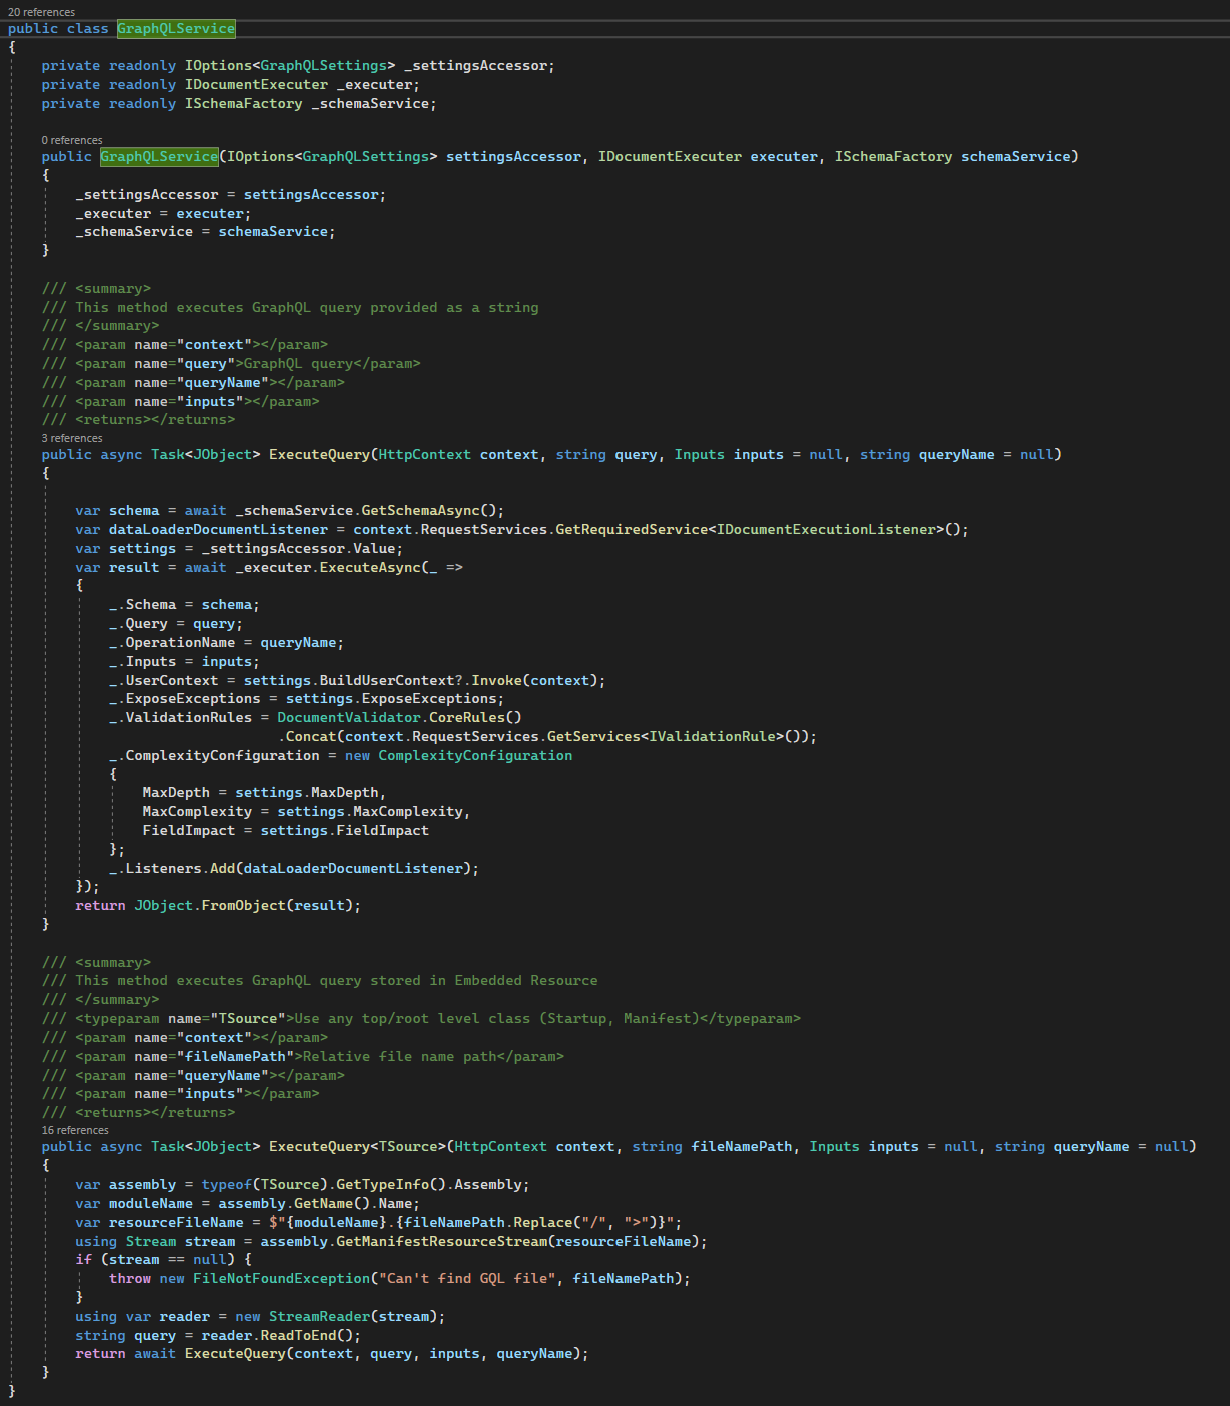Click the ValidationRules property
The width and height of the screenshot is (1230, 1406).
click(x=189, y=718)
